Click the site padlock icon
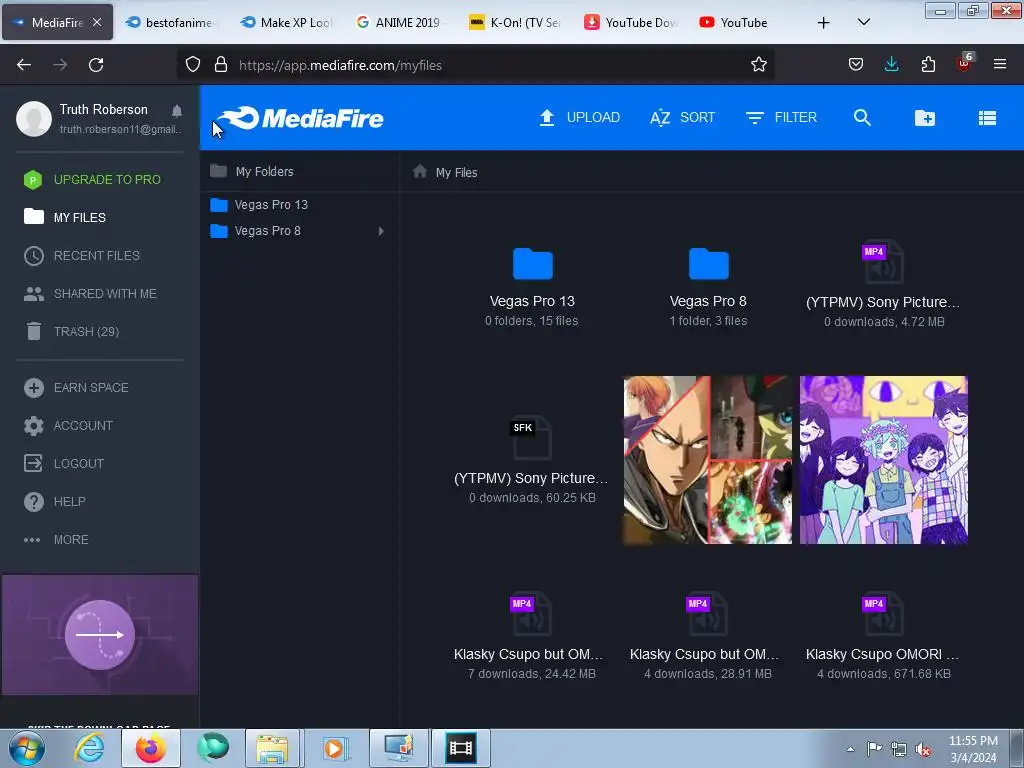The image size is (1024, 768). coord(221,65)
